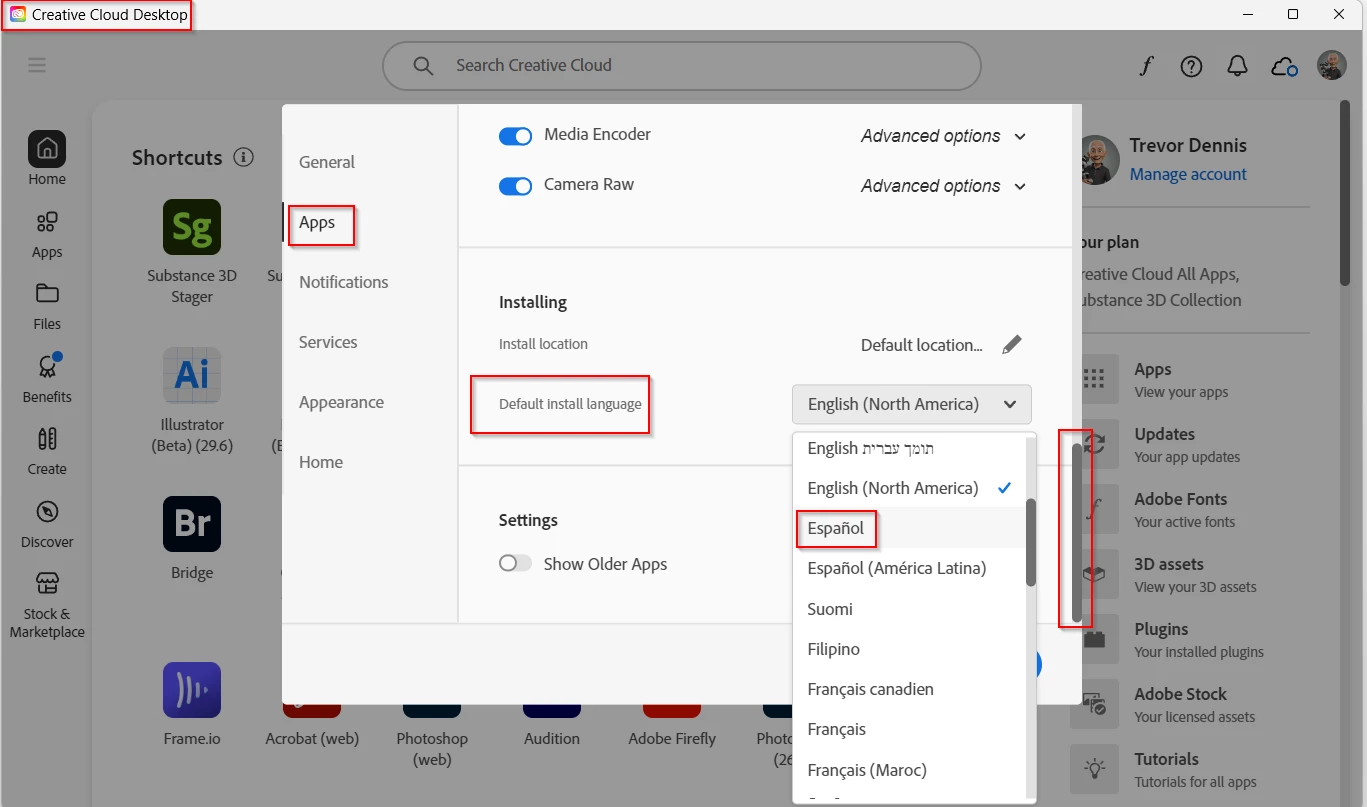Image resolution: width=1367 pixels, height=807 pixels.
Task: Open the profile avatar in header
Action: [x=1332, y=66]
